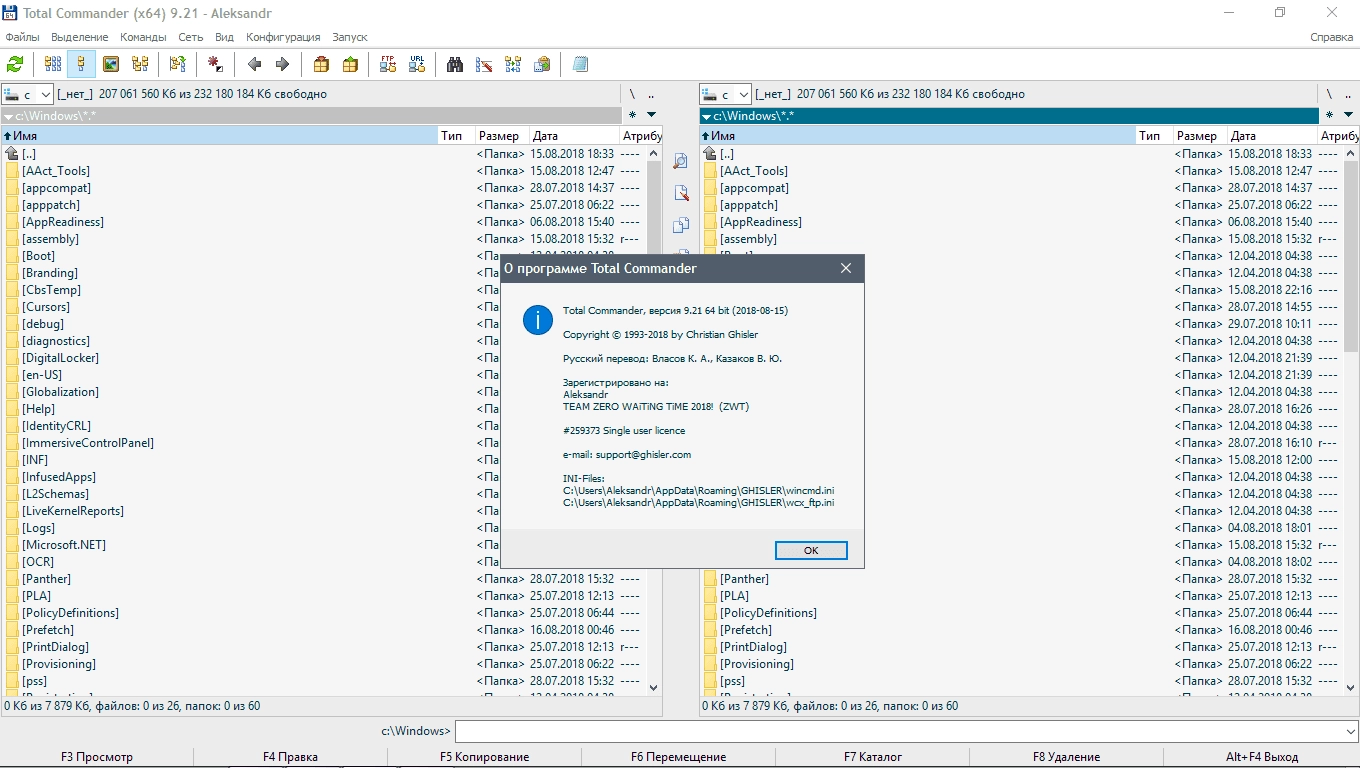
Task: Go forward with the right arrow icon
Action: coord(282,64)
